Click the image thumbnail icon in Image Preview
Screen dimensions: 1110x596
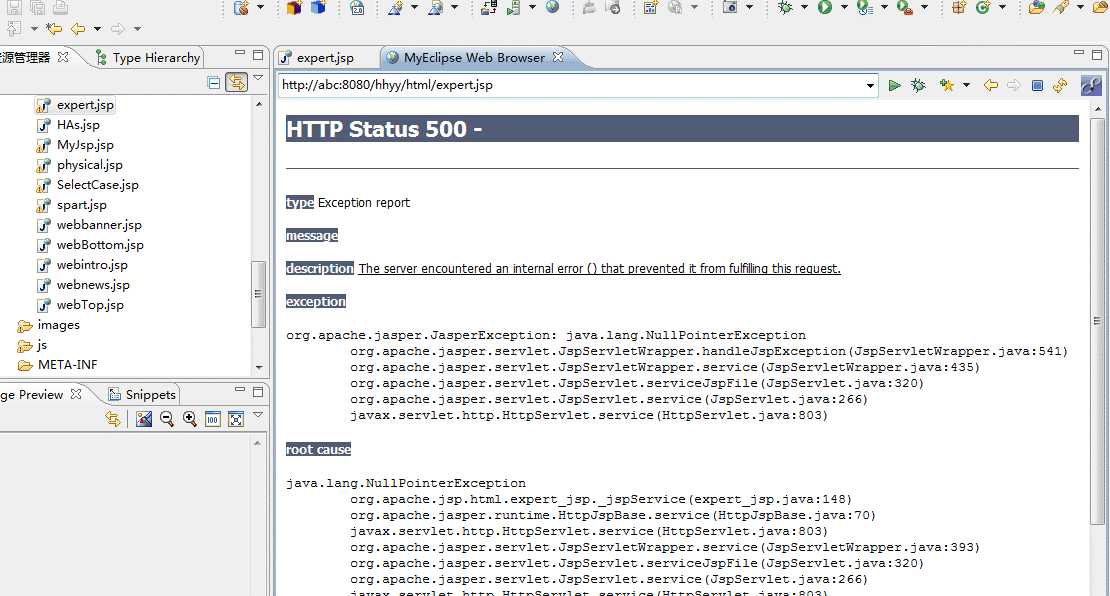click(x=144, y=419)
